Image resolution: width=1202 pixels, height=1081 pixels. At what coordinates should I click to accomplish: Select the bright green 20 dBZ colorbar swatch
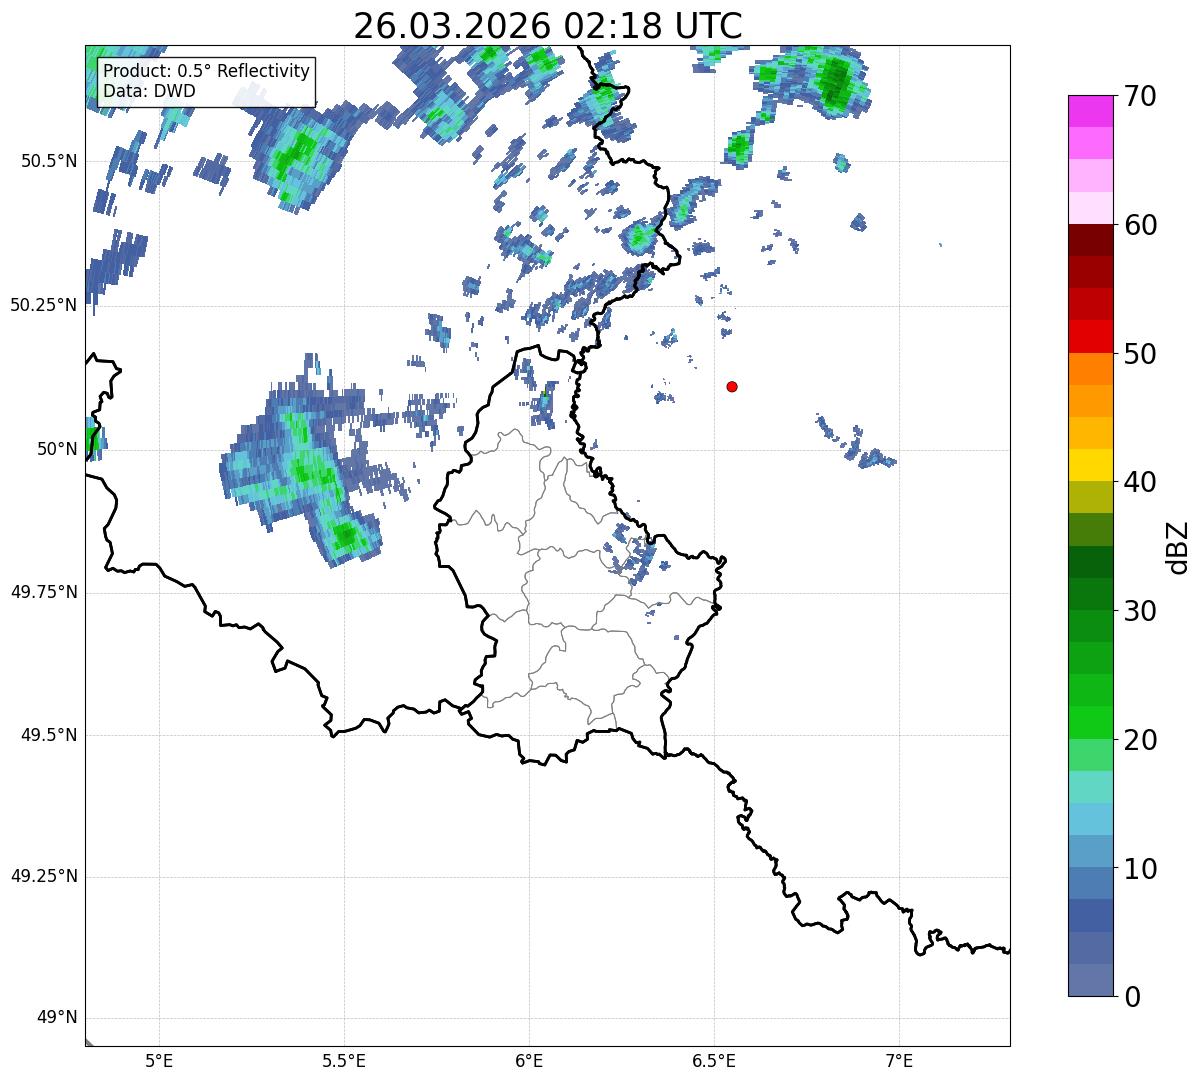[1091, 722]
